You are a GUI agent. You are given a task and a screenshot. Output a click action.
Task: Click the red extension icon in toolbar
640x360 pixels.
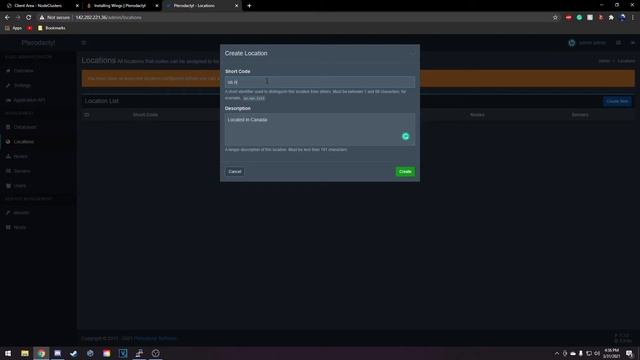(x=568, y=18)
